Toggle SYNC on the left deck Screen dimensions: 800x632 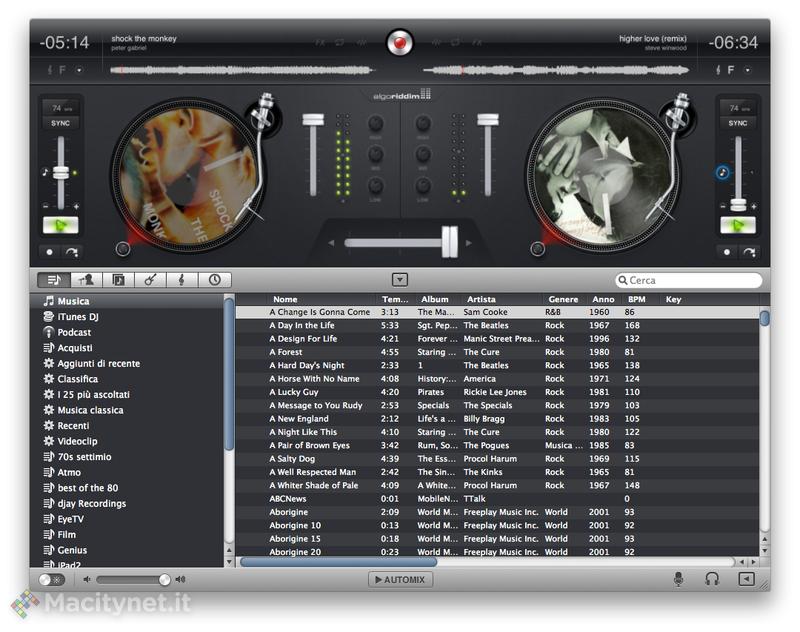61,123
